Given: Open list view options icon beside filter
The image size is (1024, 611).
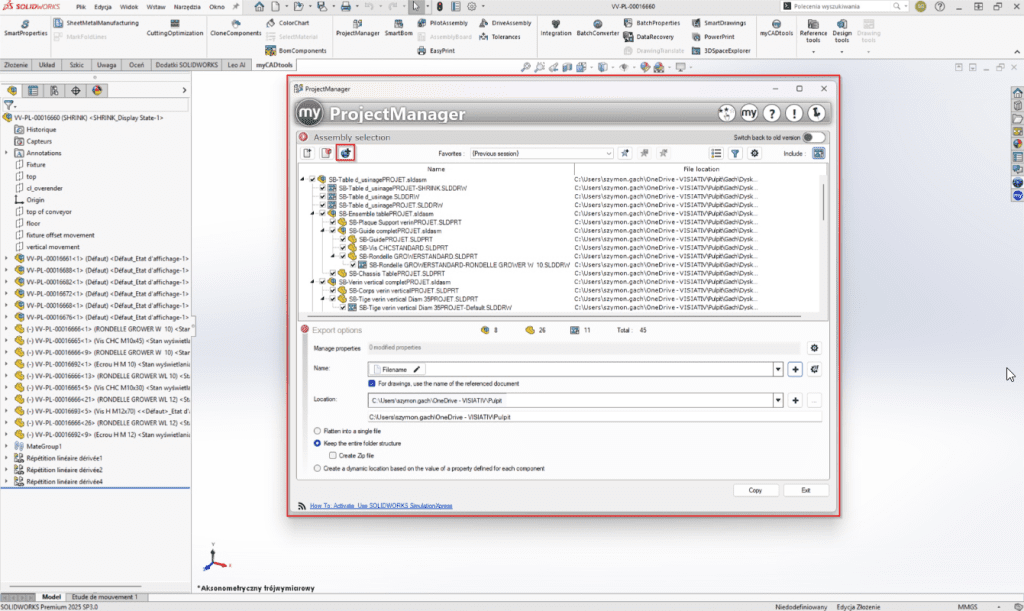Looking at the screenshot, I should 716,153.
